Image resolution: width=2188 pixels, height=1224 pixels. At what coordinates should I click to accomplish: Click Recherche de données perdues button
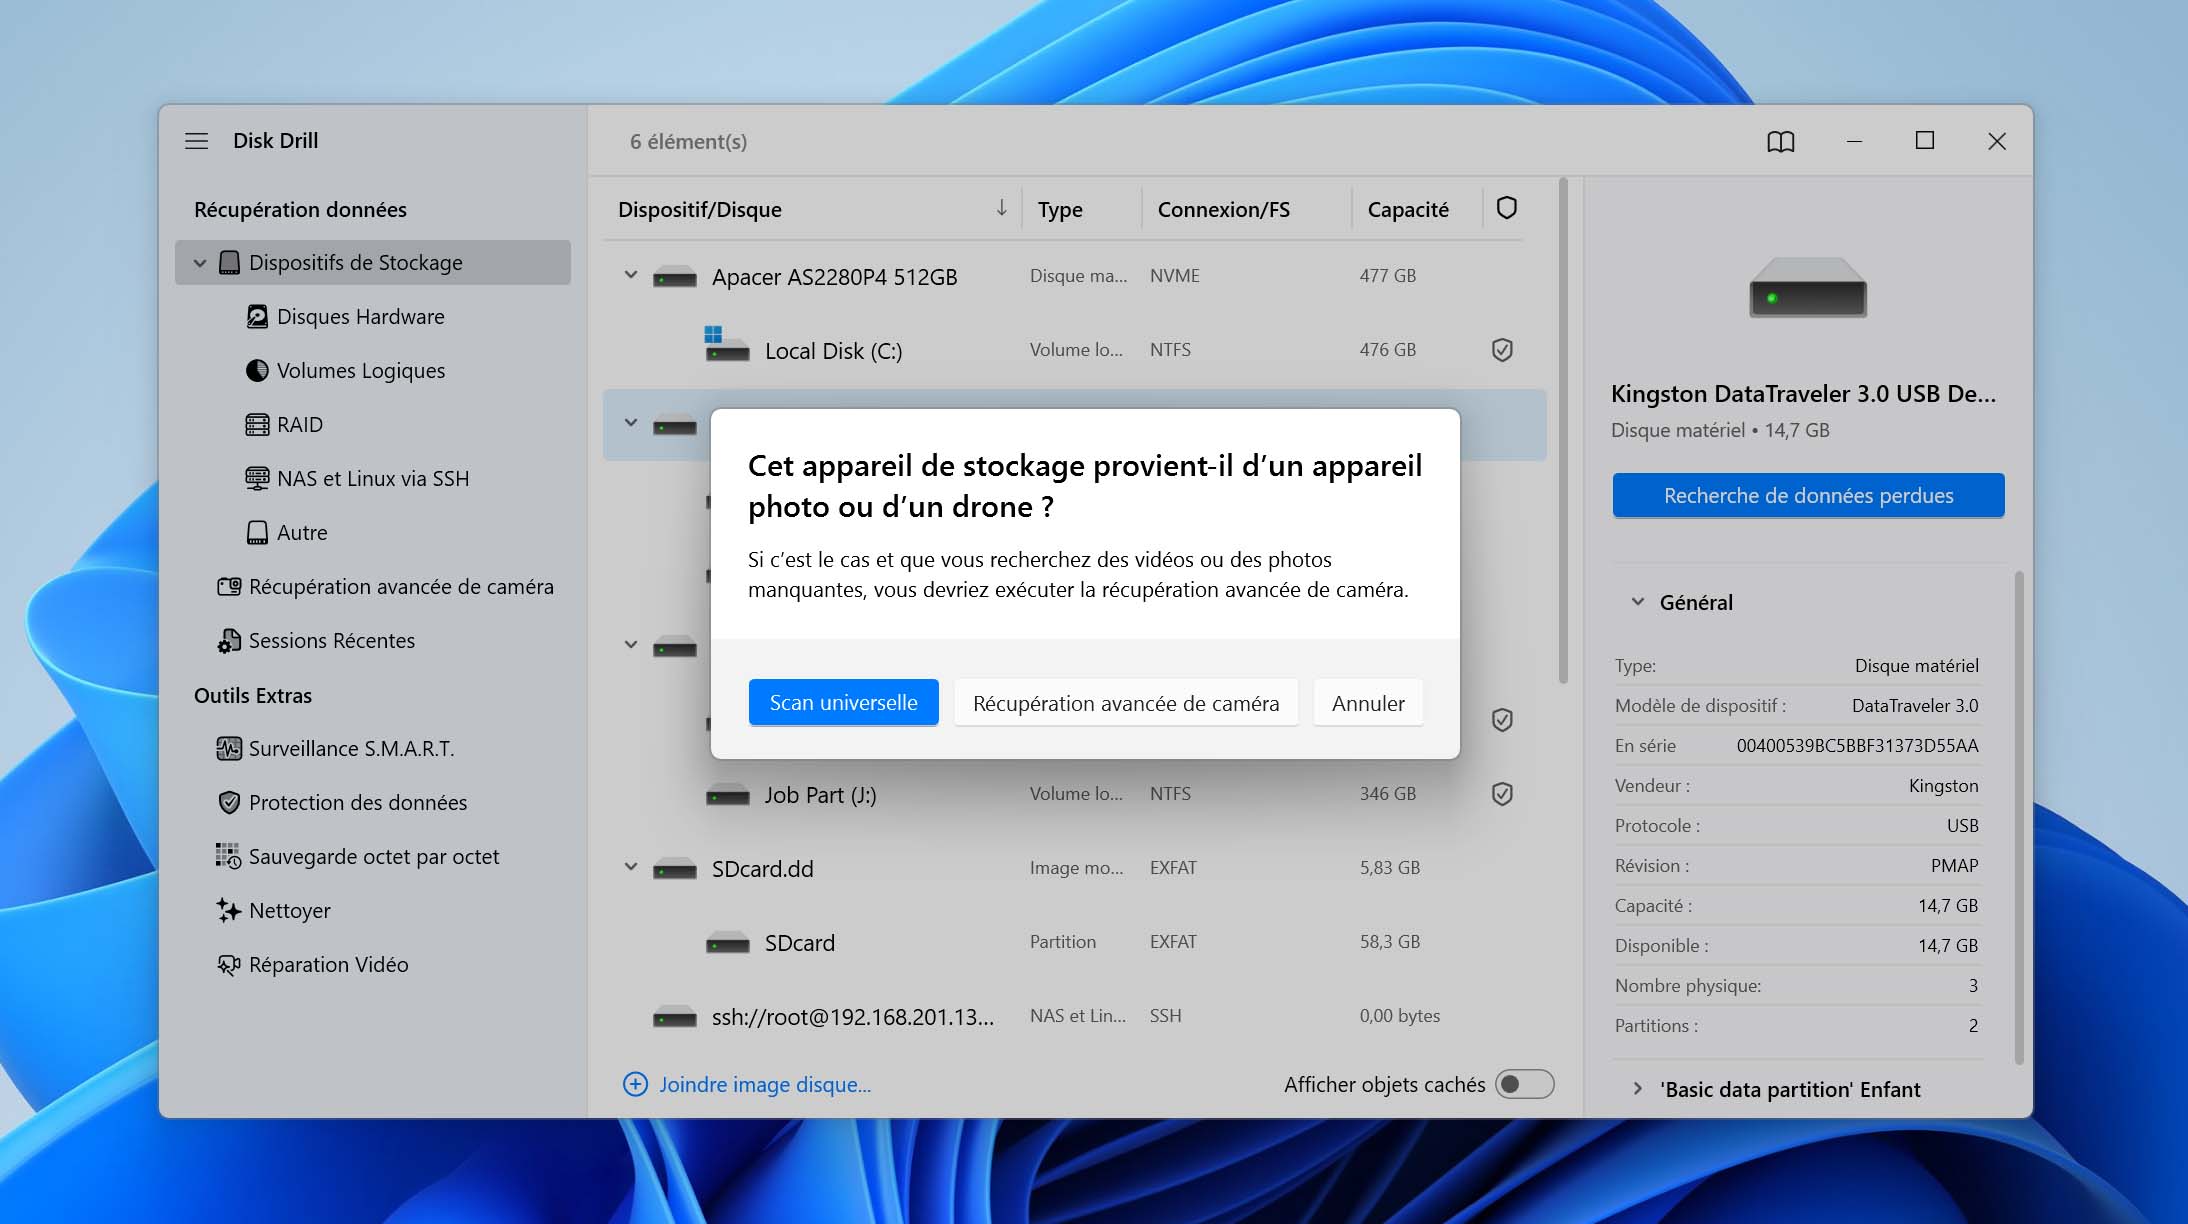coord(1808,496)
